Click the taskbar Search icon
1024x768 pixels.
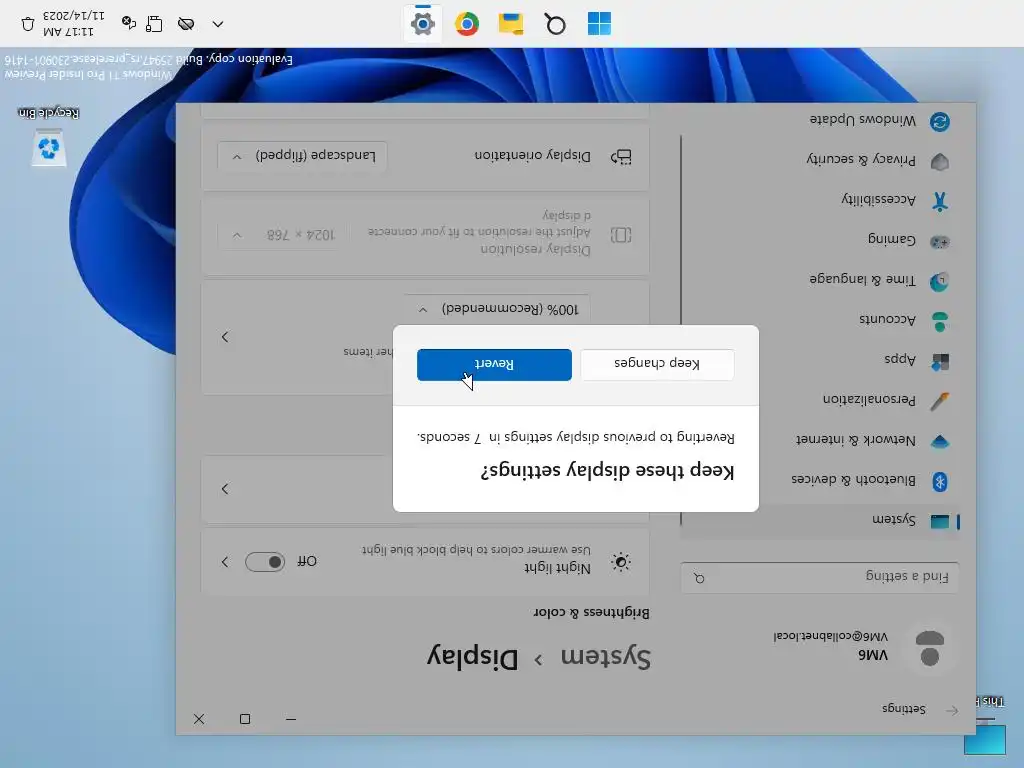point(554,24)
